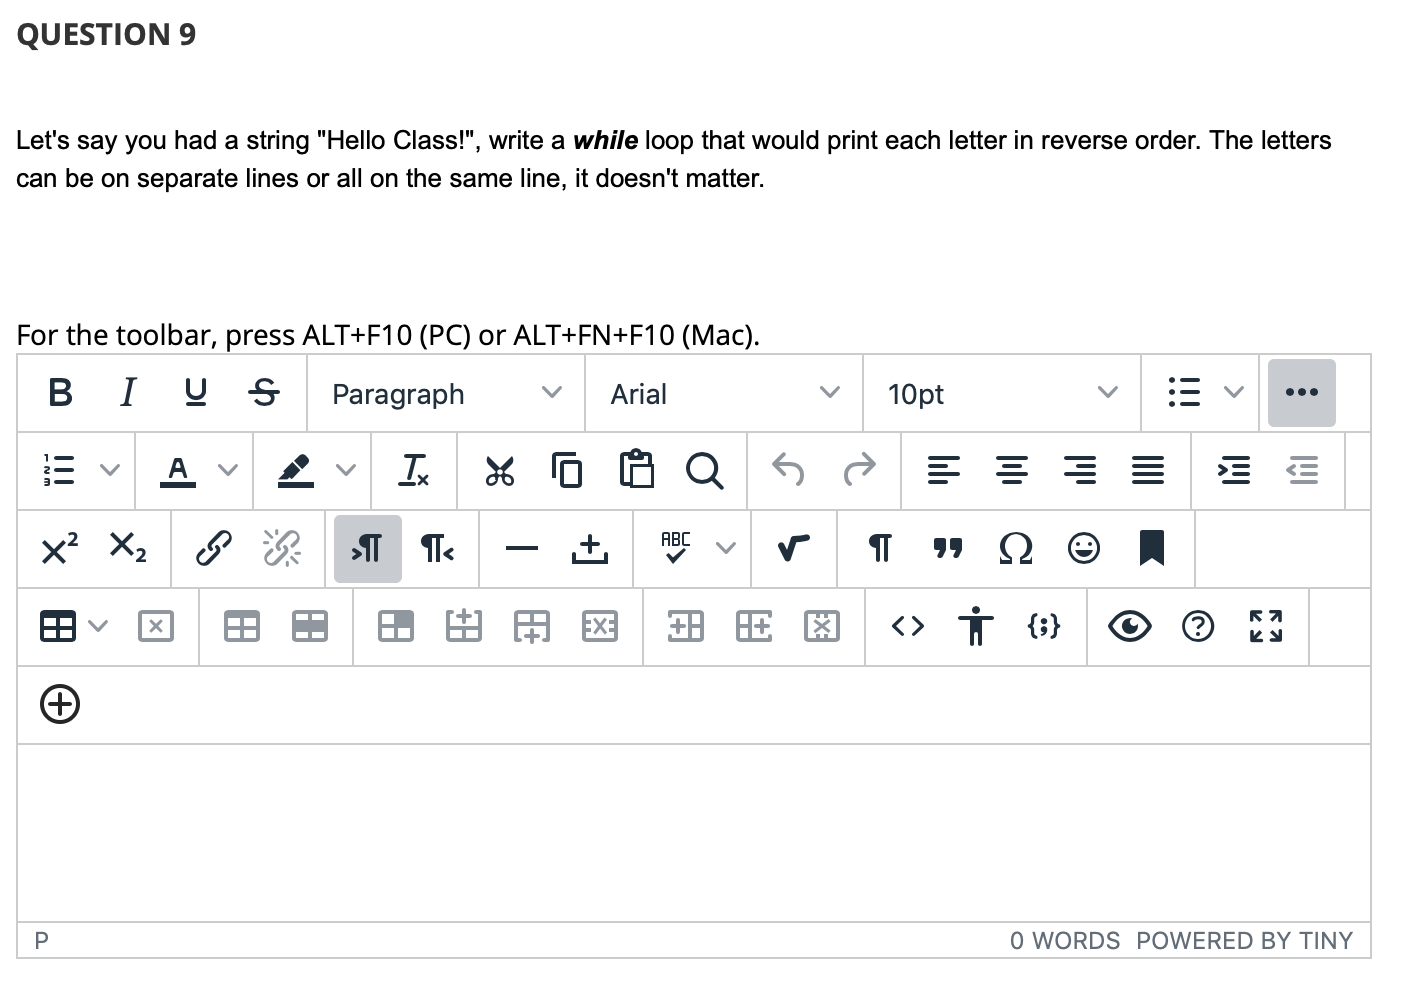Run the accessibility checker
This screenshot has width=1404, height=996.
tap(975, 627)
